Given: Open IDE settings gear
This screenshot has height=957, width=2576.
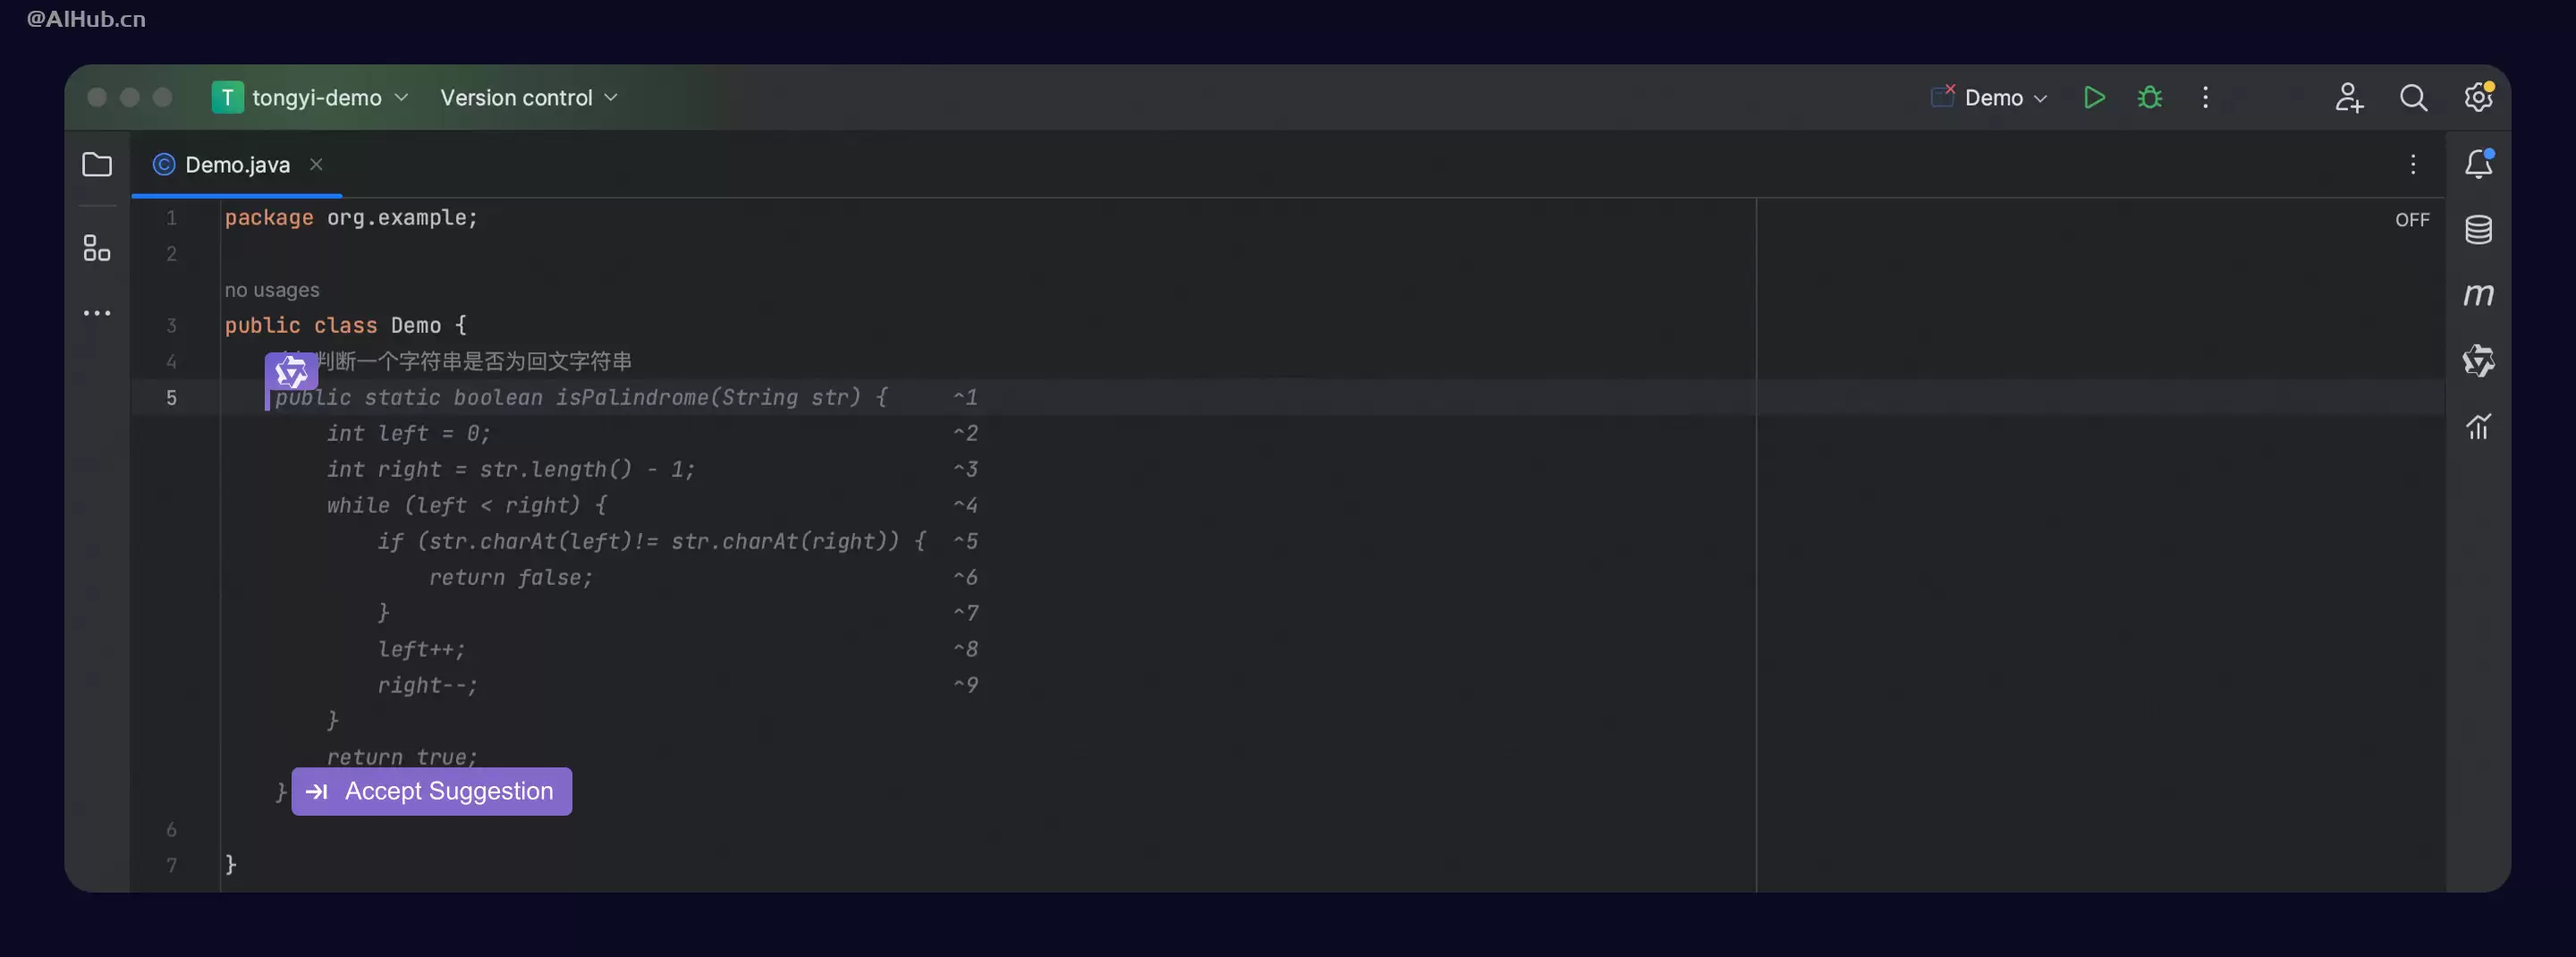Looking at the screenshot, I should pyautogui.click(x=2478, y=97).
